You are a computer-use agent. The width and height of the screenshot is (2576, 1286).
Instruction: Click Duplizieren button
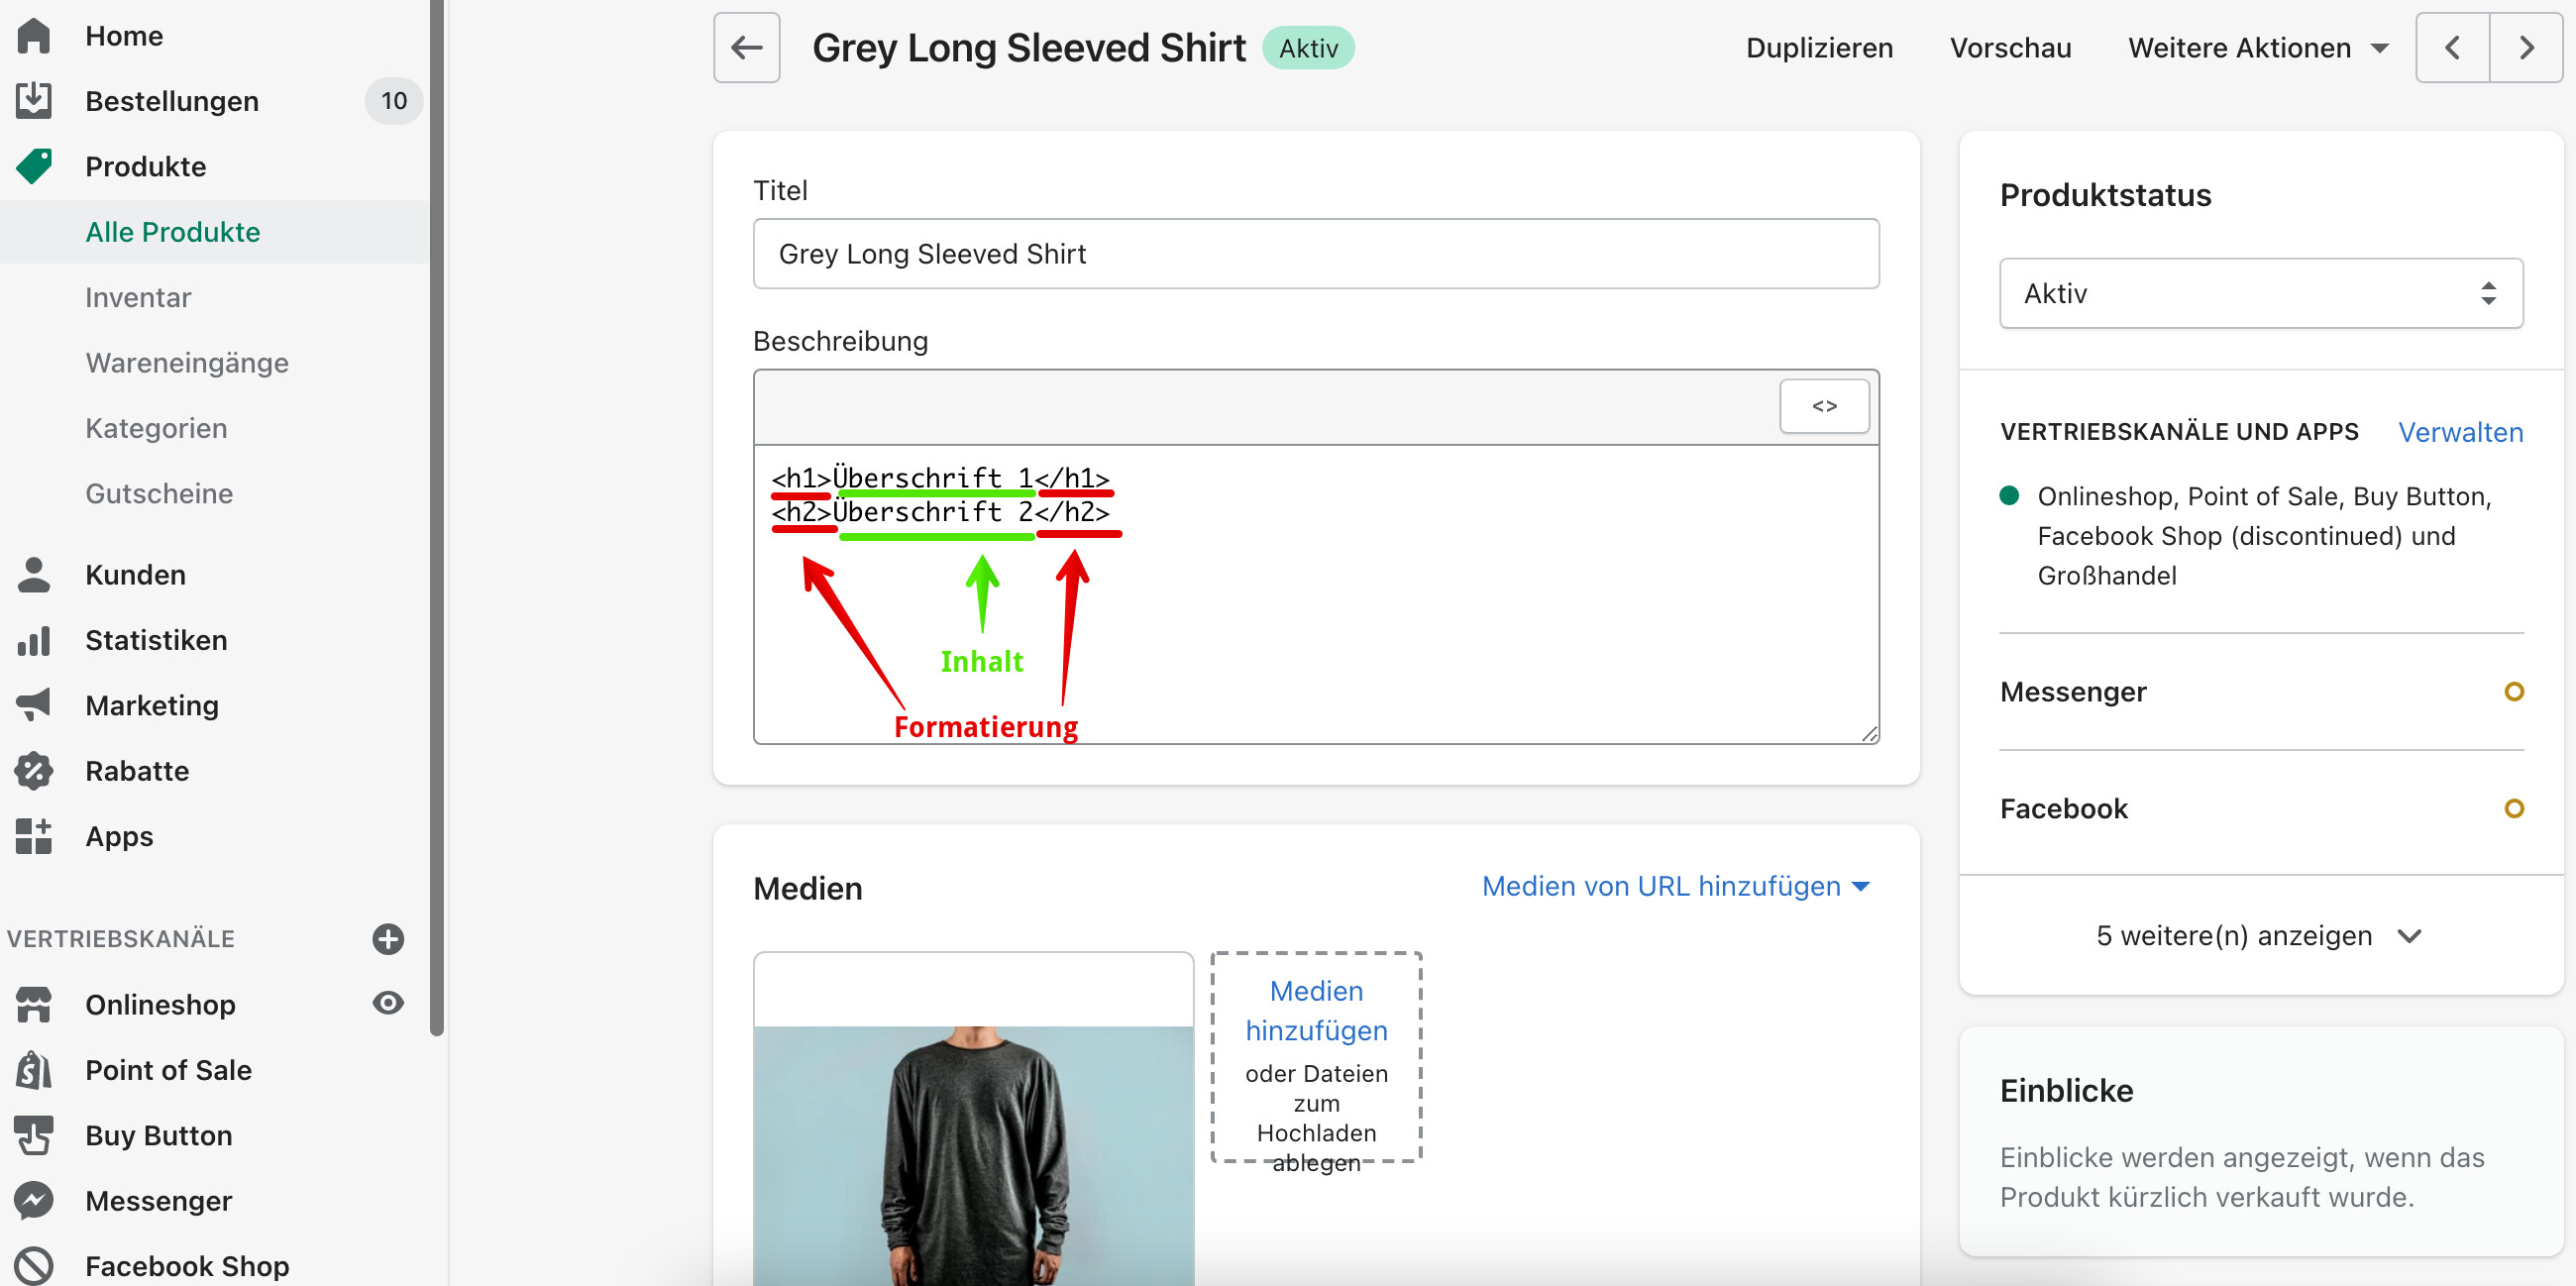(x=1818, y=48)
